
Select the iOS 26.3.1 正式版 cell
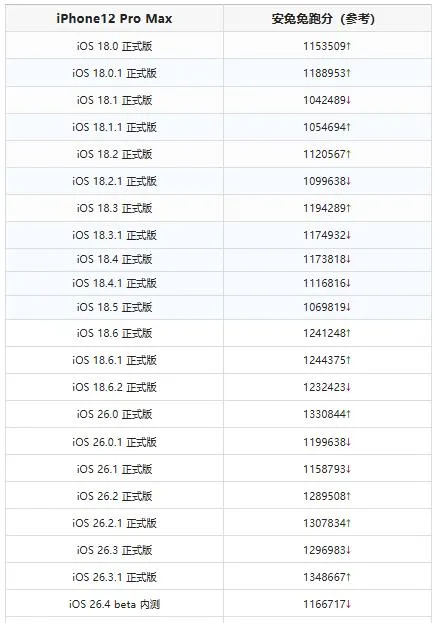coord(114,577)
